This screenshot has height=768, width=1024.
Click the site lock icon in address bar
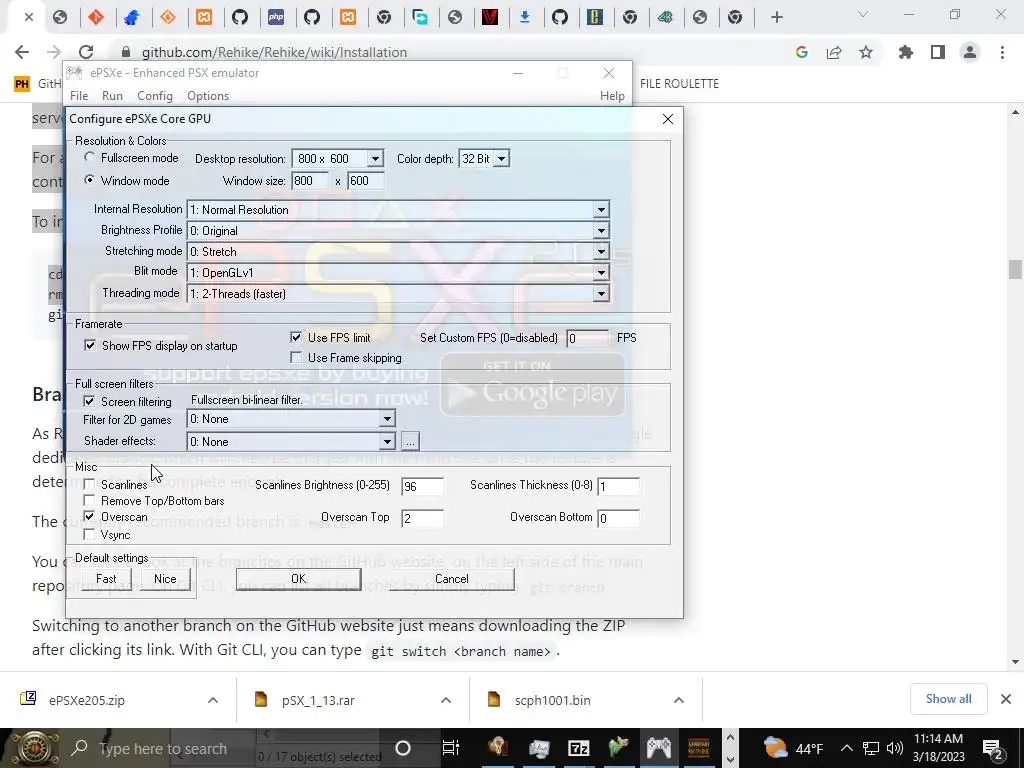126,52
